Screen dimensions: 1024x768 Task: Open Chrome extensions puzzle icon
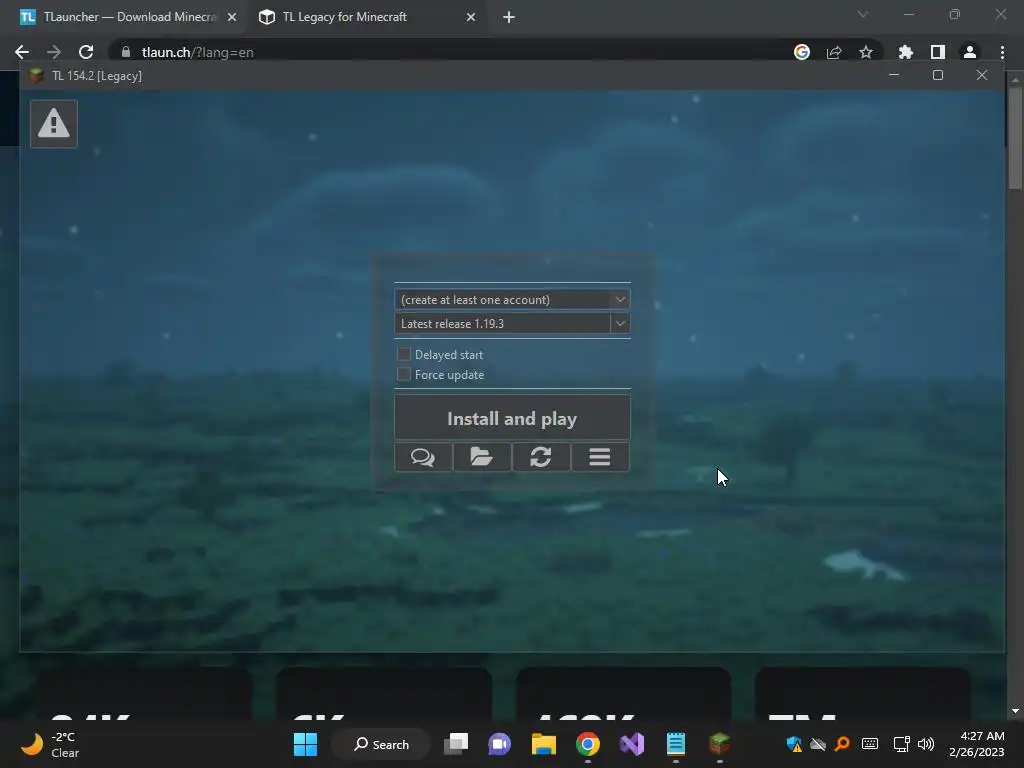point(906,52)
